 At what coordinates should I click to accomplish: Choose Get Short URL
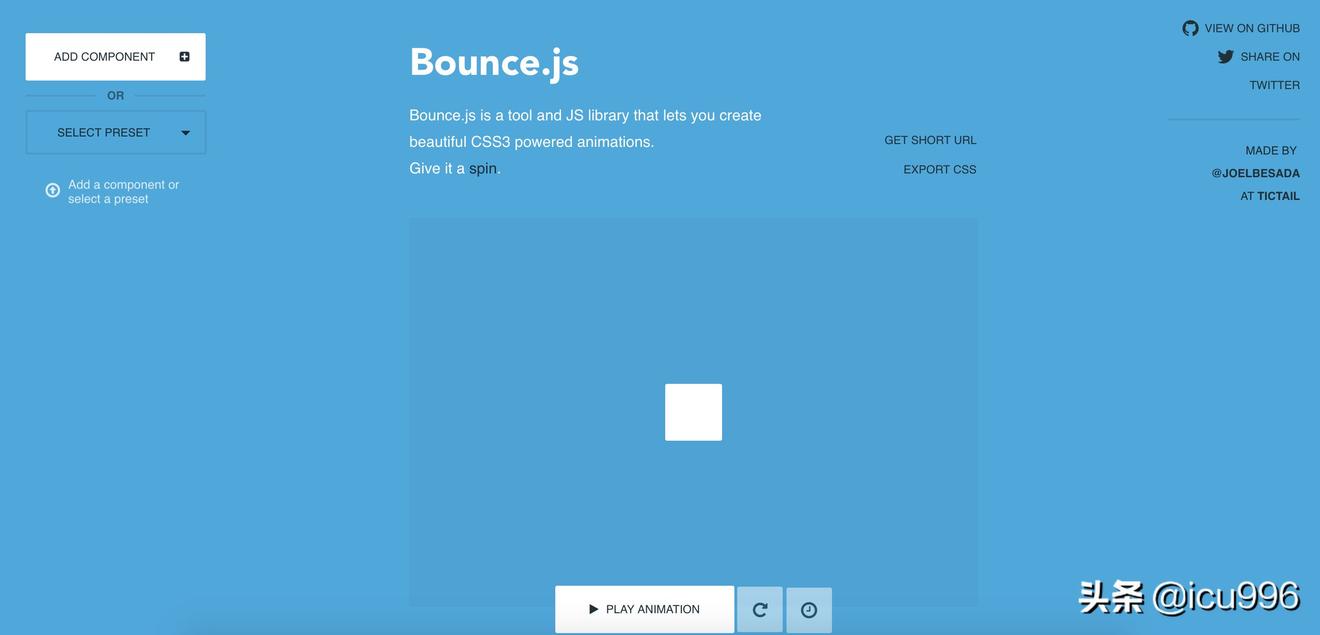click(930, 140)
